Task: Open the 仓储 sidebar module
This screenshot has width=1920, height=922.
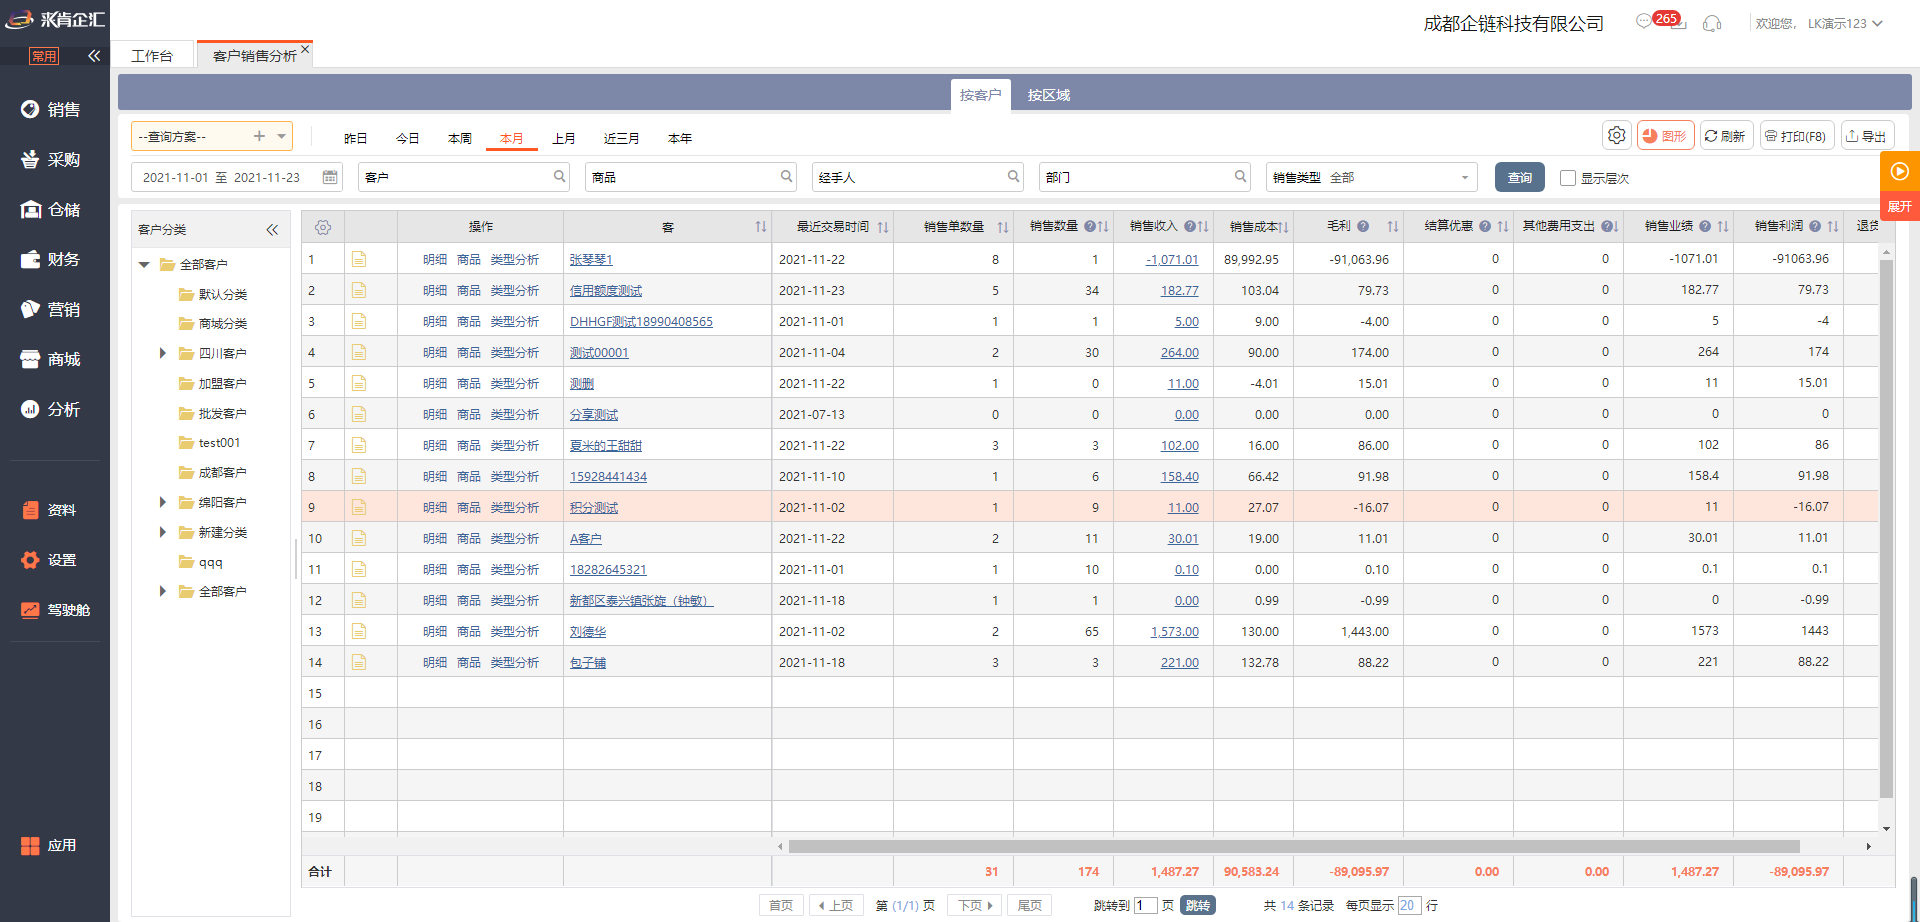Action: [52, 209]
